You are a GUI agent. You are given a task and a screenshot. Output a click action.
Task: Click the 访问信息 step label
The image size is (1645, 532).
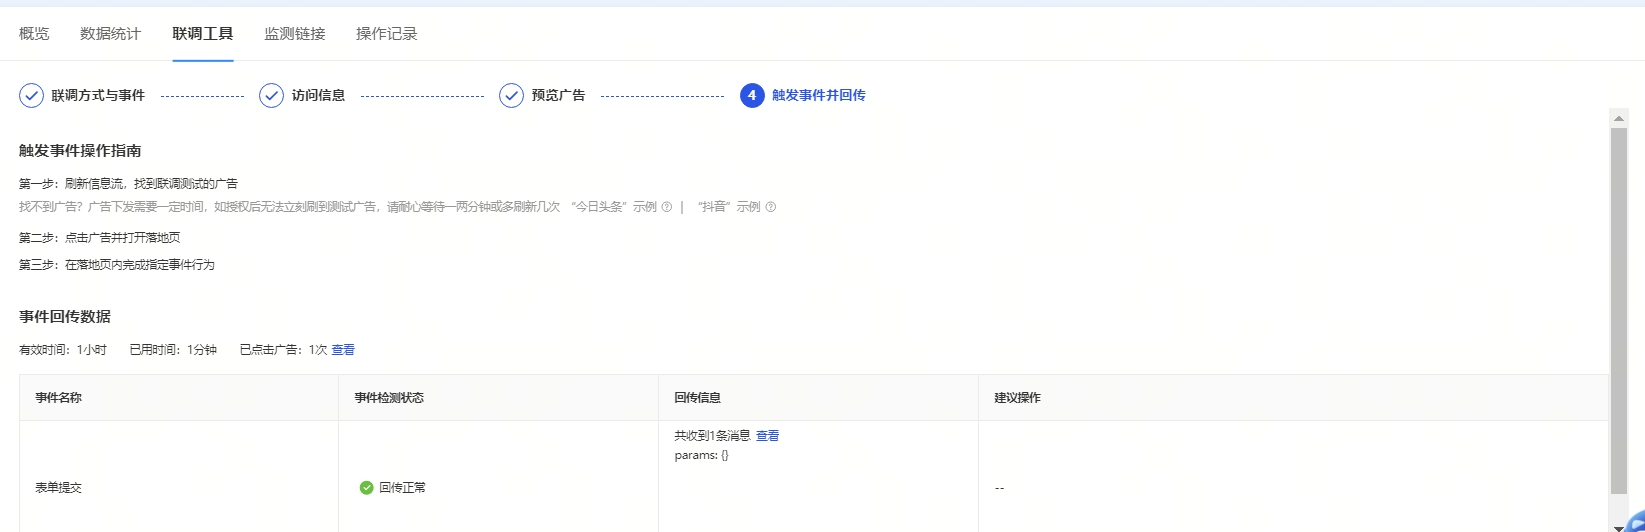318,95
